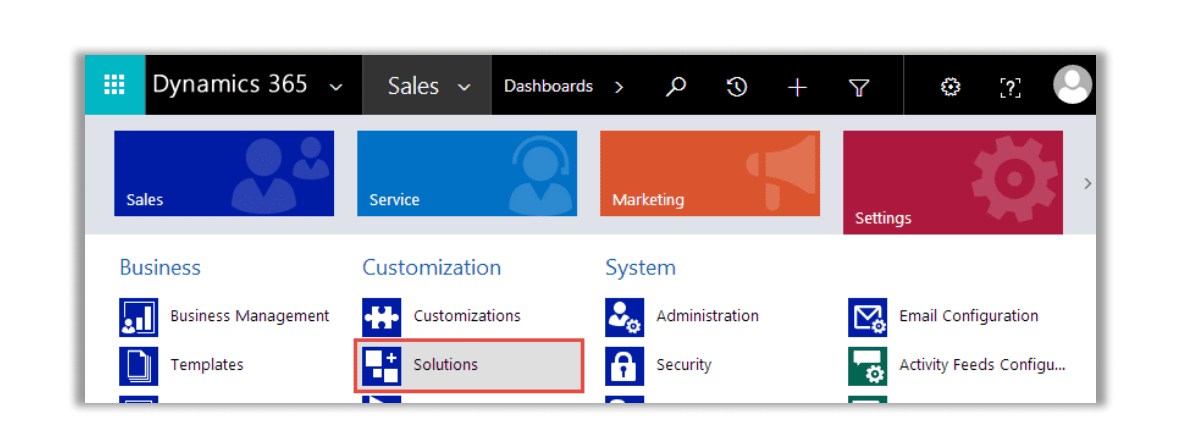1191x439 pixels.
Task: Open the Settings tile
Action: point(953,182)
